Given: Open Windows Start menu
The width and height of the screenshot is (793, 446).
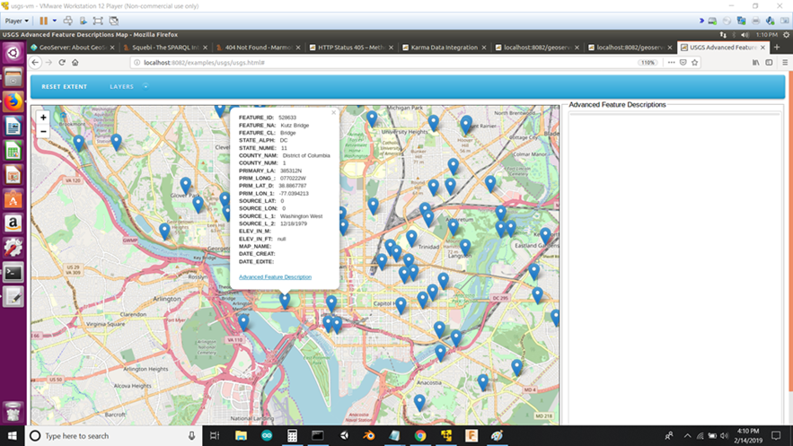Looking at the screenshot, I should coord(12,435).
